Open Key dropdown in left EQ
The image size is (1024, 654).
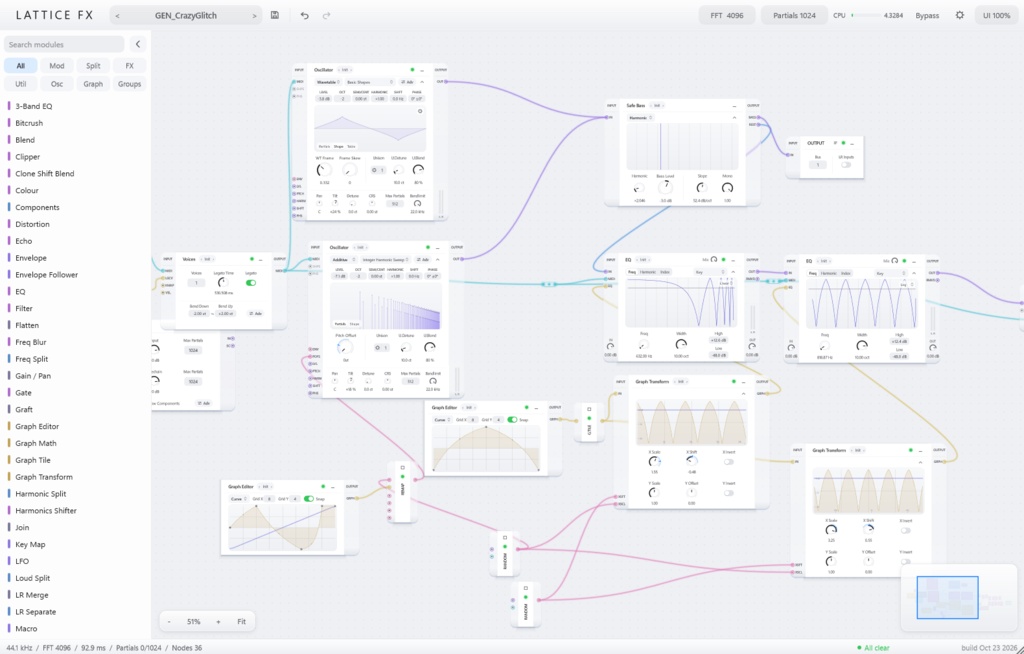tap(710, 272)
